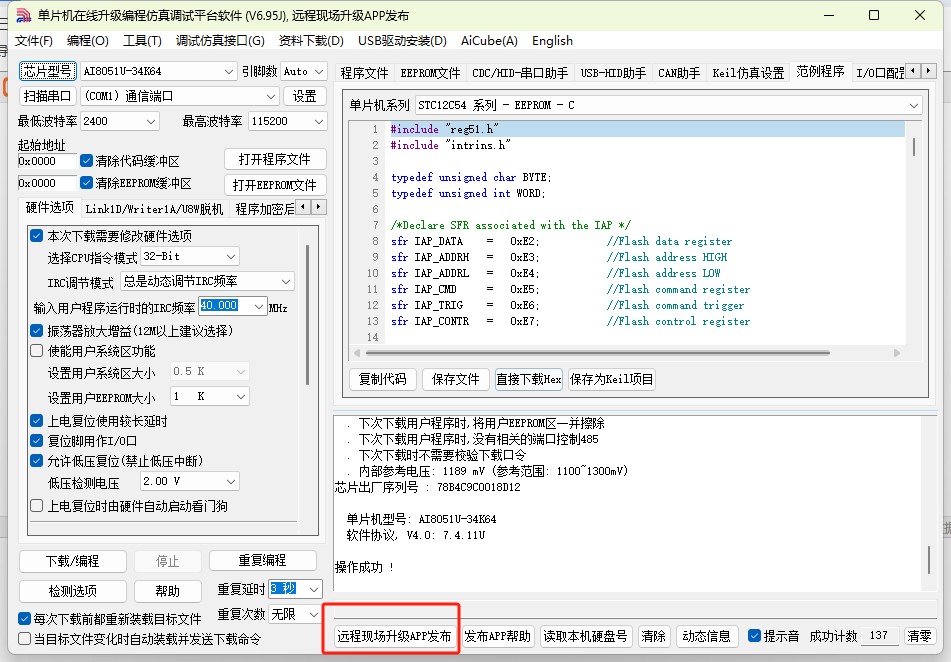The height and width of the screenshot is (662, 951).
Task: Switch to 程序文件 tab
Action: point(364,73)
